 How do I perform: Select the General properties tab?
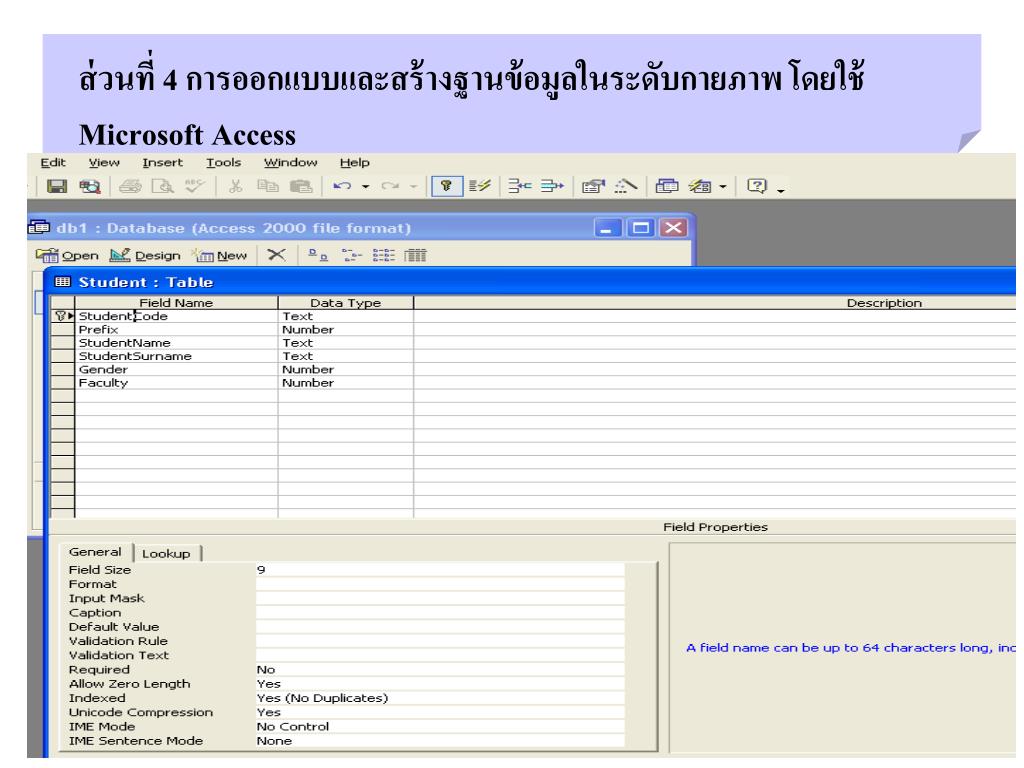(x=95, y=552)
